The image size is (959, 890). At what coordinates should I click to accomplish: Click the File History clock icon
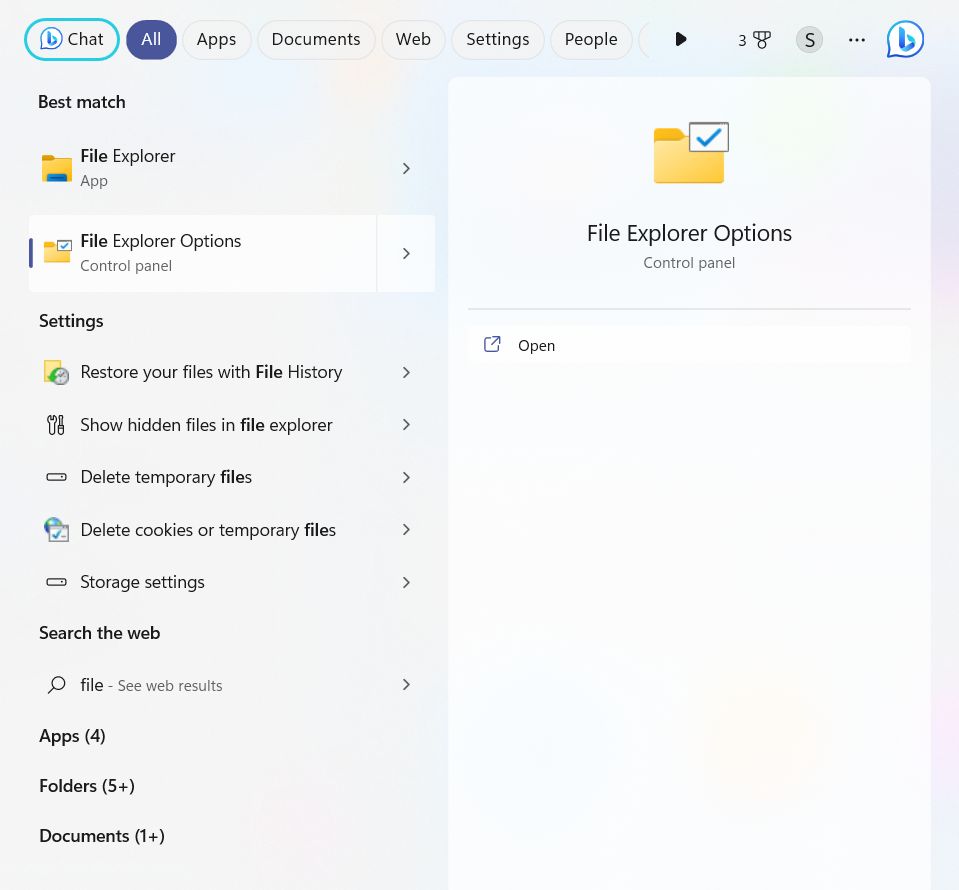[56, 373]
